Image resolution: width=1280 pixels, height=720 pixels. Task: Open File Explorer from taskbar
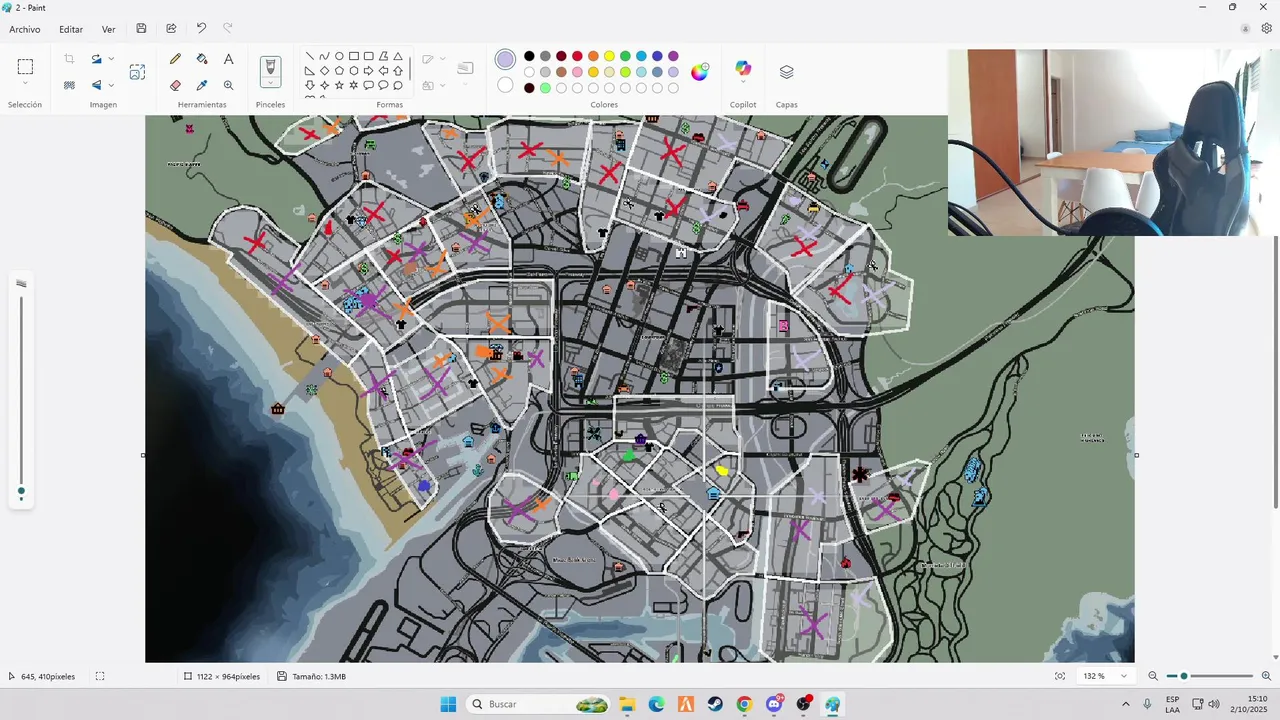(627, 704)
